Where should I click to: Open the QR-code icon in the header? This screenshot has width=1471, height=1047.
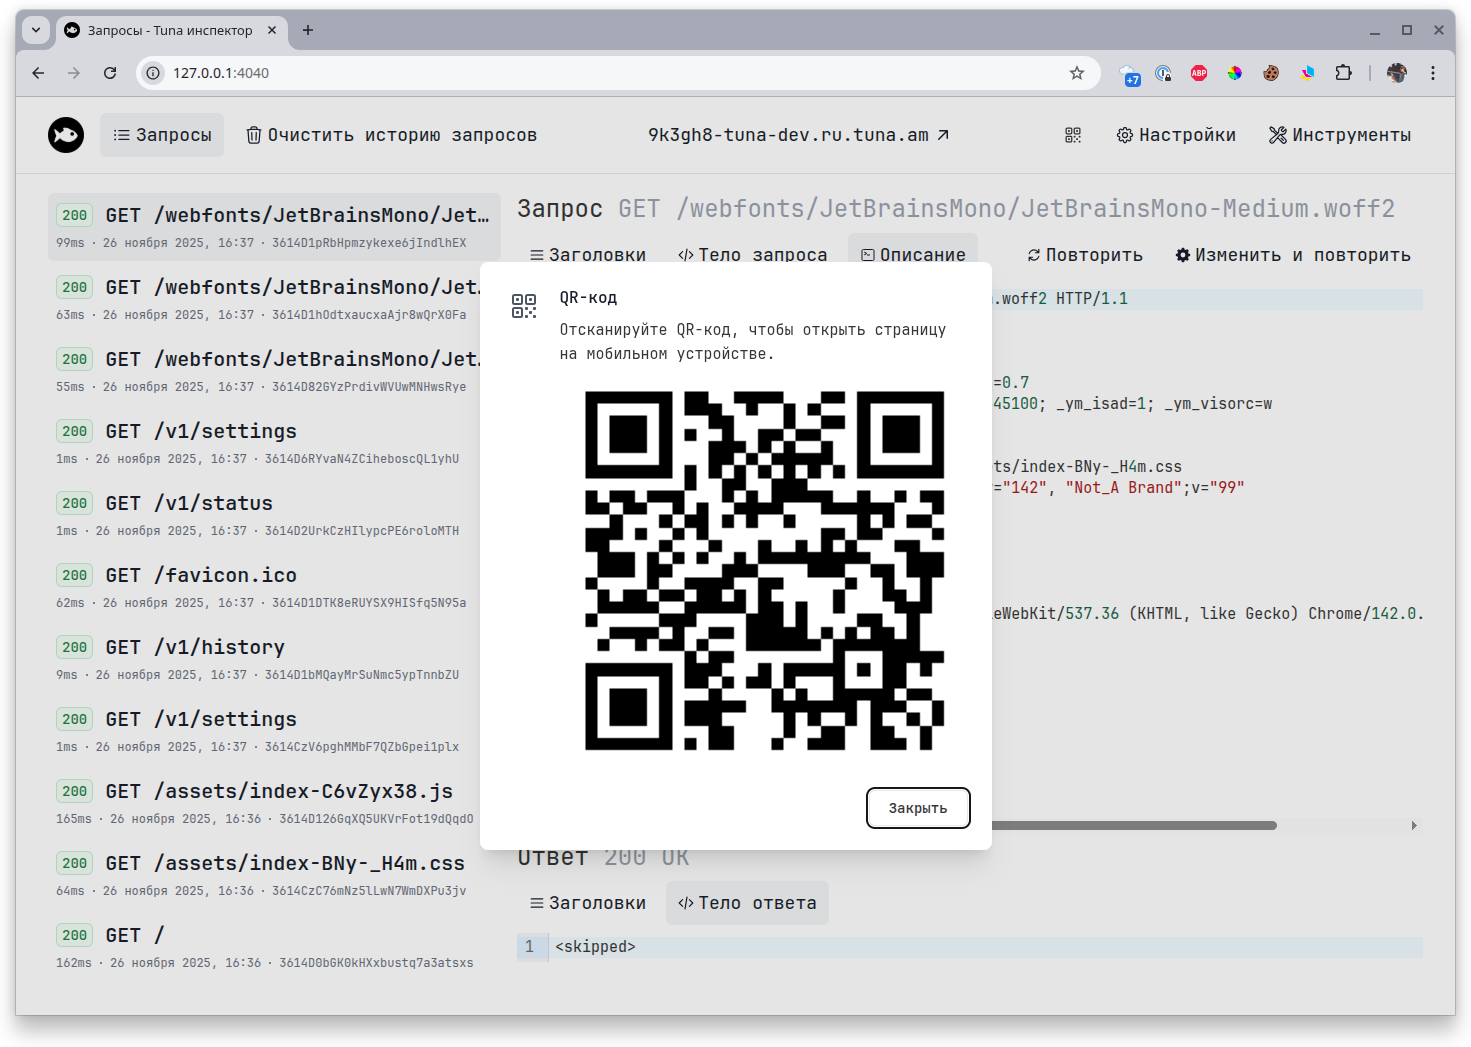click(1072, 134)
